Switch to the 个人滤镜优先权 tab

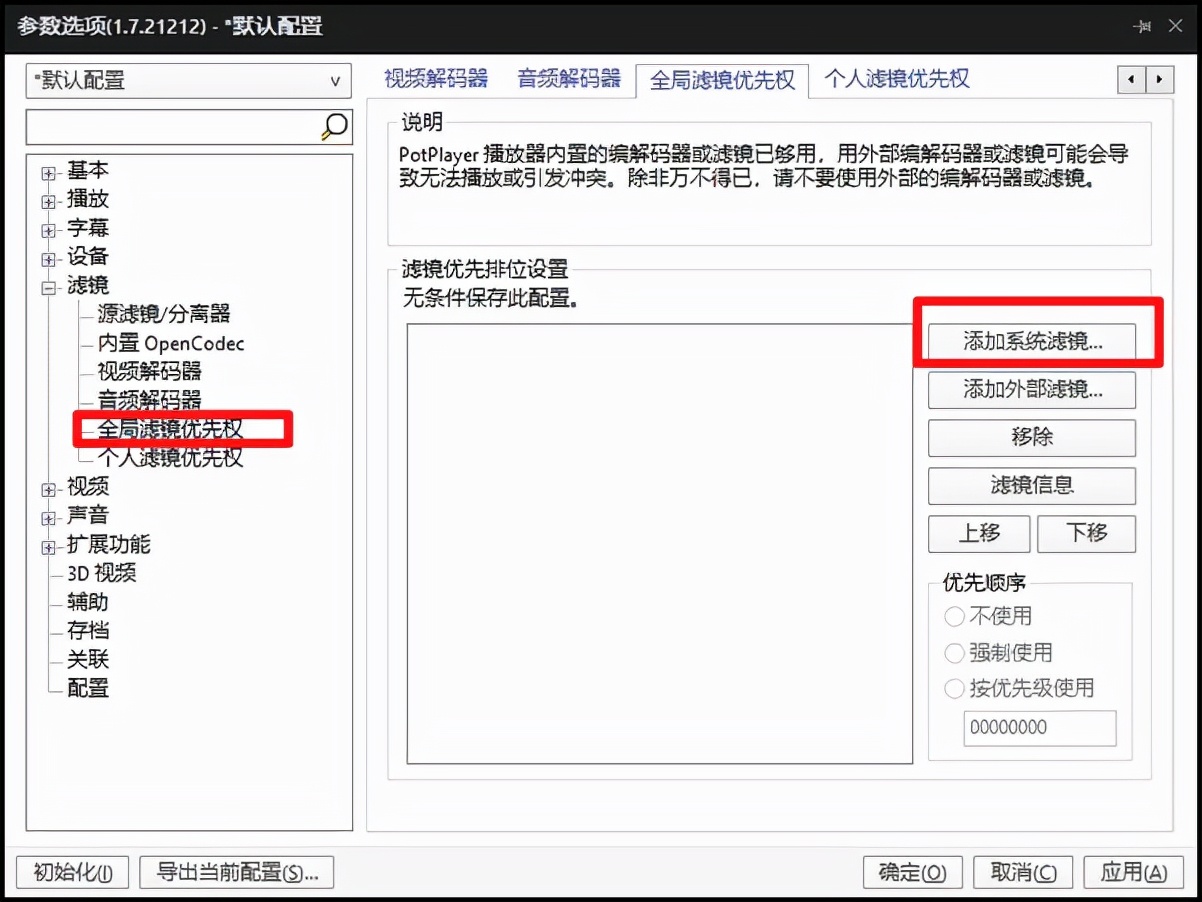click(x=897, y=79)
